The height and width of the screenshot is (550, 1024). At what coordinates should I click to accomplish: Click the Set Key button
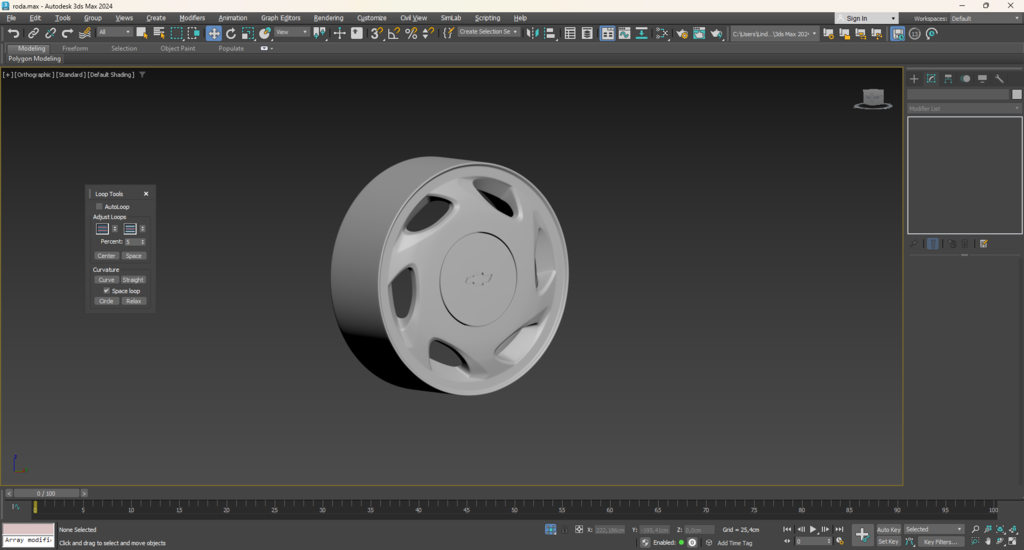click(x=888, y=542)
